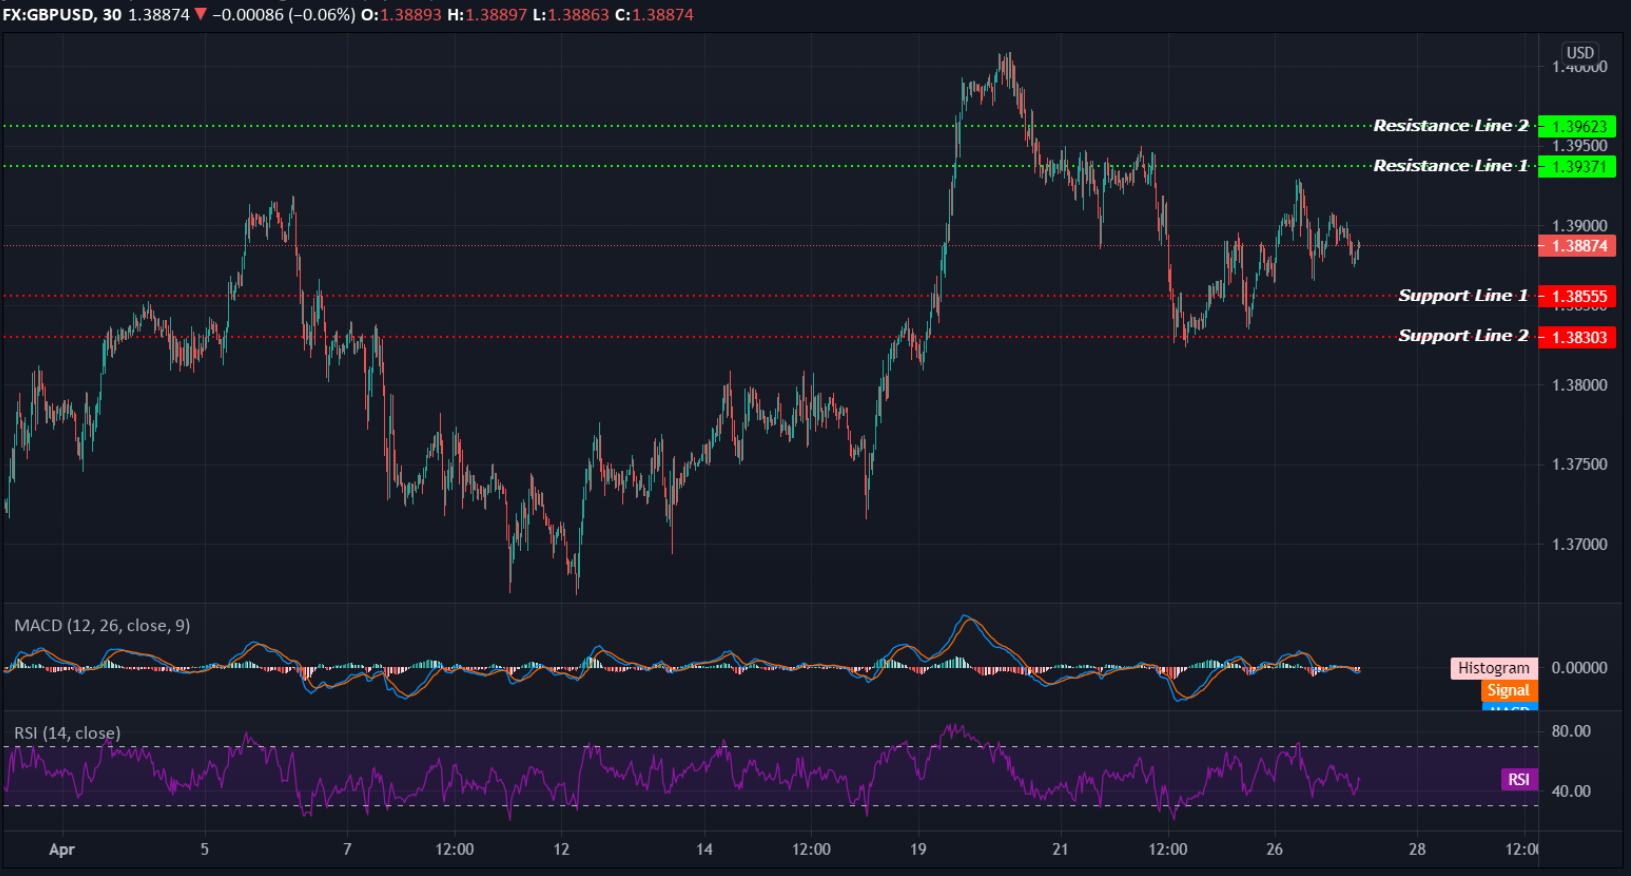Viewport: 1631px width, 876px height.
Task: Click the 1.37500 price scale value
Action: click(x=1580, y=465)
